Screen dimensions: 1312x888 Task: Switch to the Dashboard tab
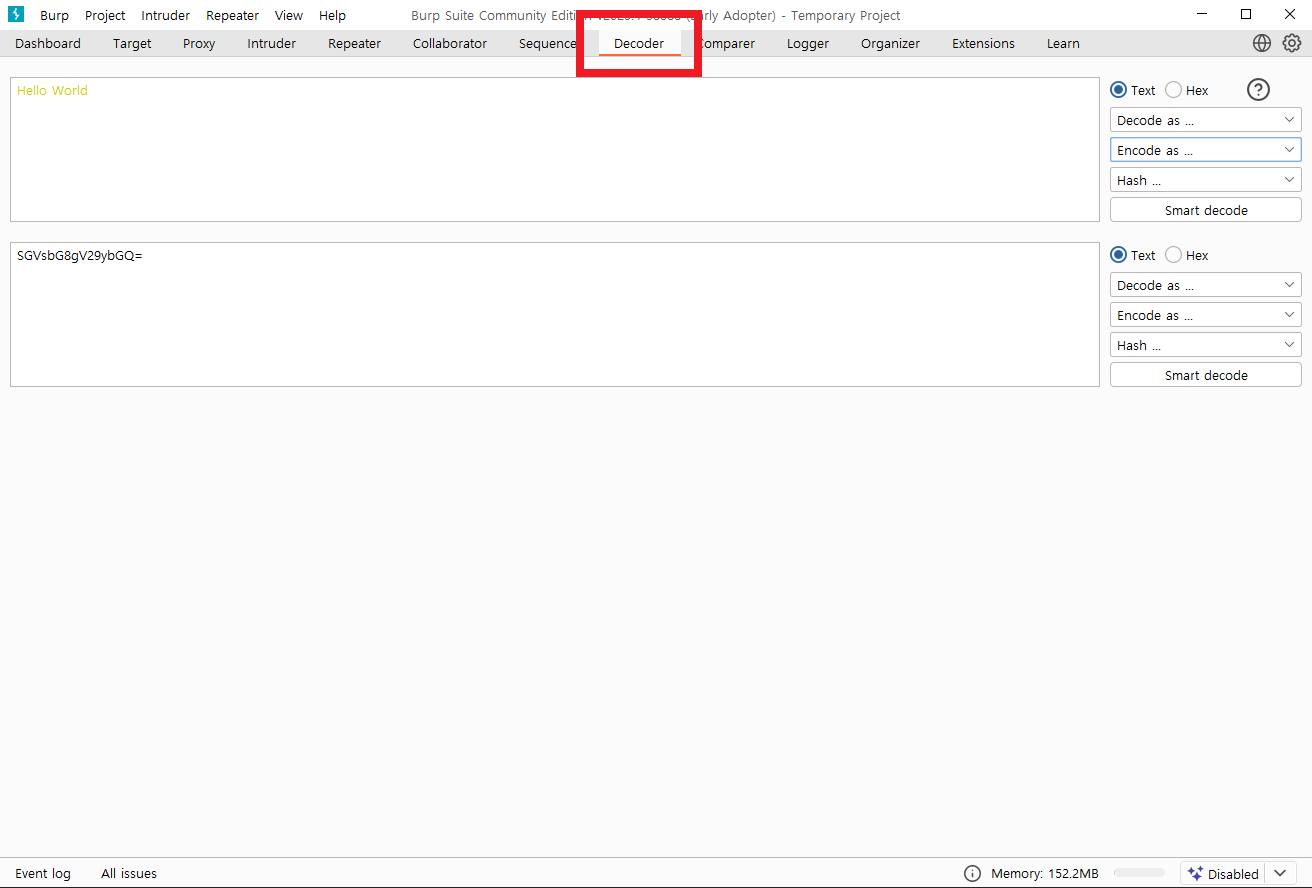coord(48,43)
